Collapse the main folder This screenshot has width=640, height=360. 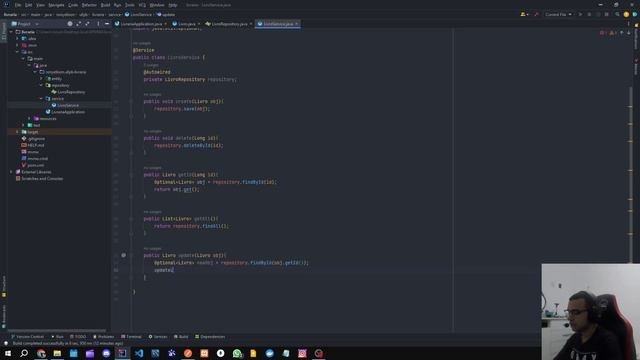[23, 58]
